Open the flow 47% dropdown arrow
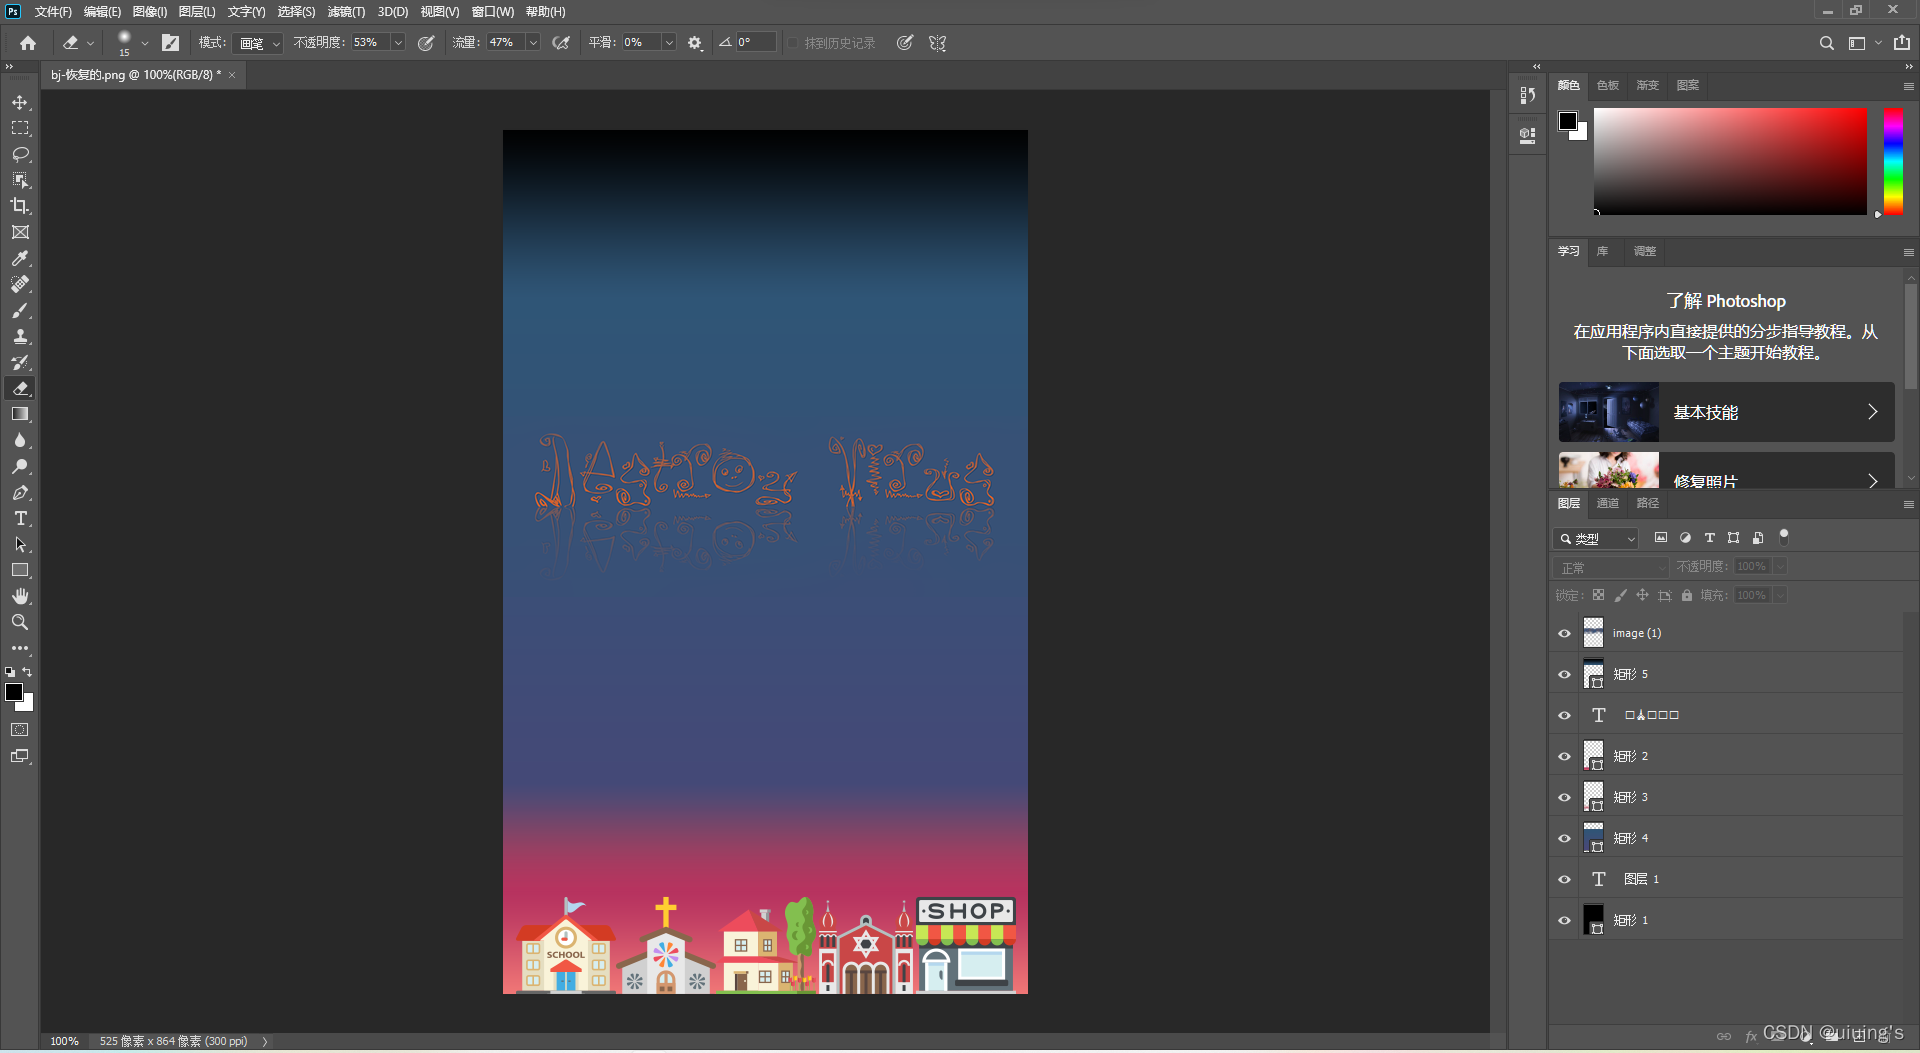The image size is (1920, 1053). (533, 43)
